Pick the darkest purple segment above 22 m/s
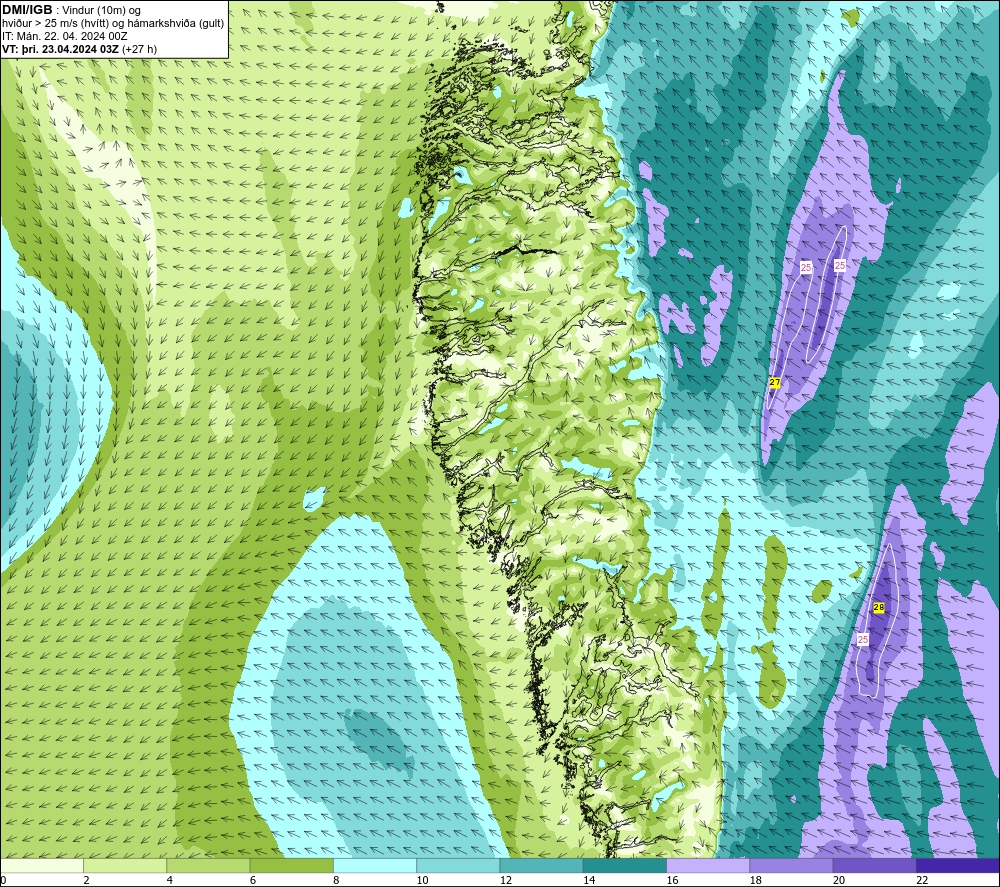This screenshot has height=887, width=1000. pos(957,866)
